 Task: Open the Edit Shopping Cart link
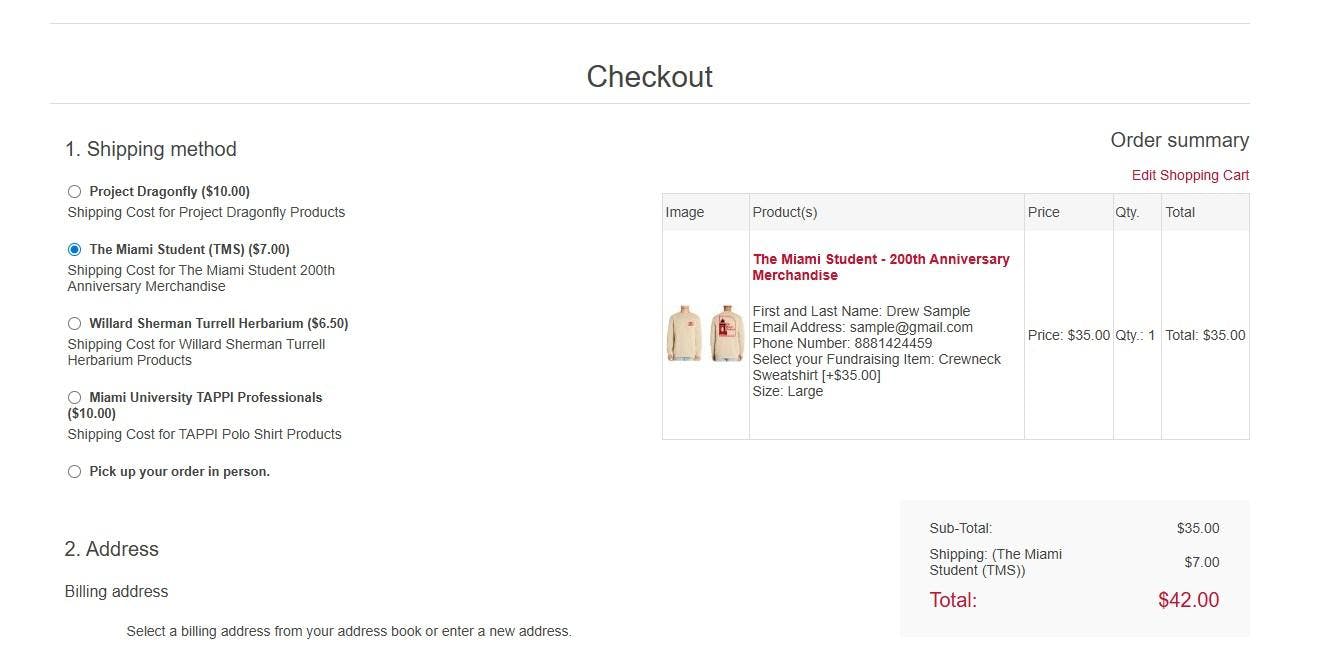tap(1190, 175)
